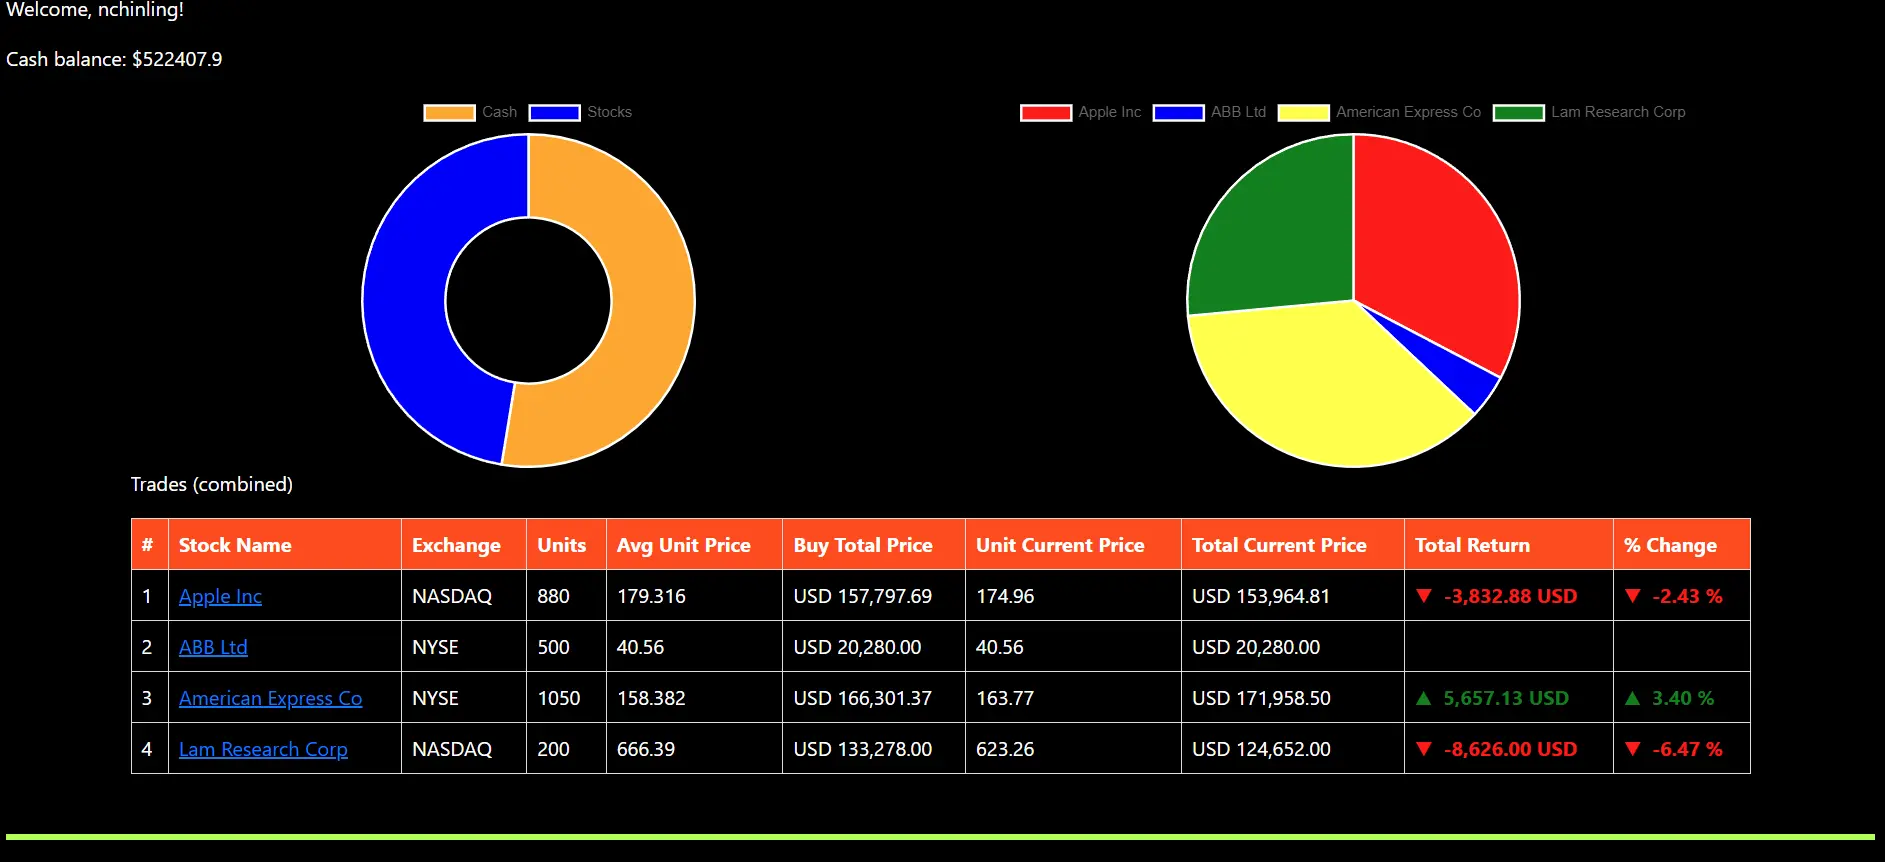Click the USD 133,278.00 buy total cell
The image size is (1885, 862).
[874, 749]
